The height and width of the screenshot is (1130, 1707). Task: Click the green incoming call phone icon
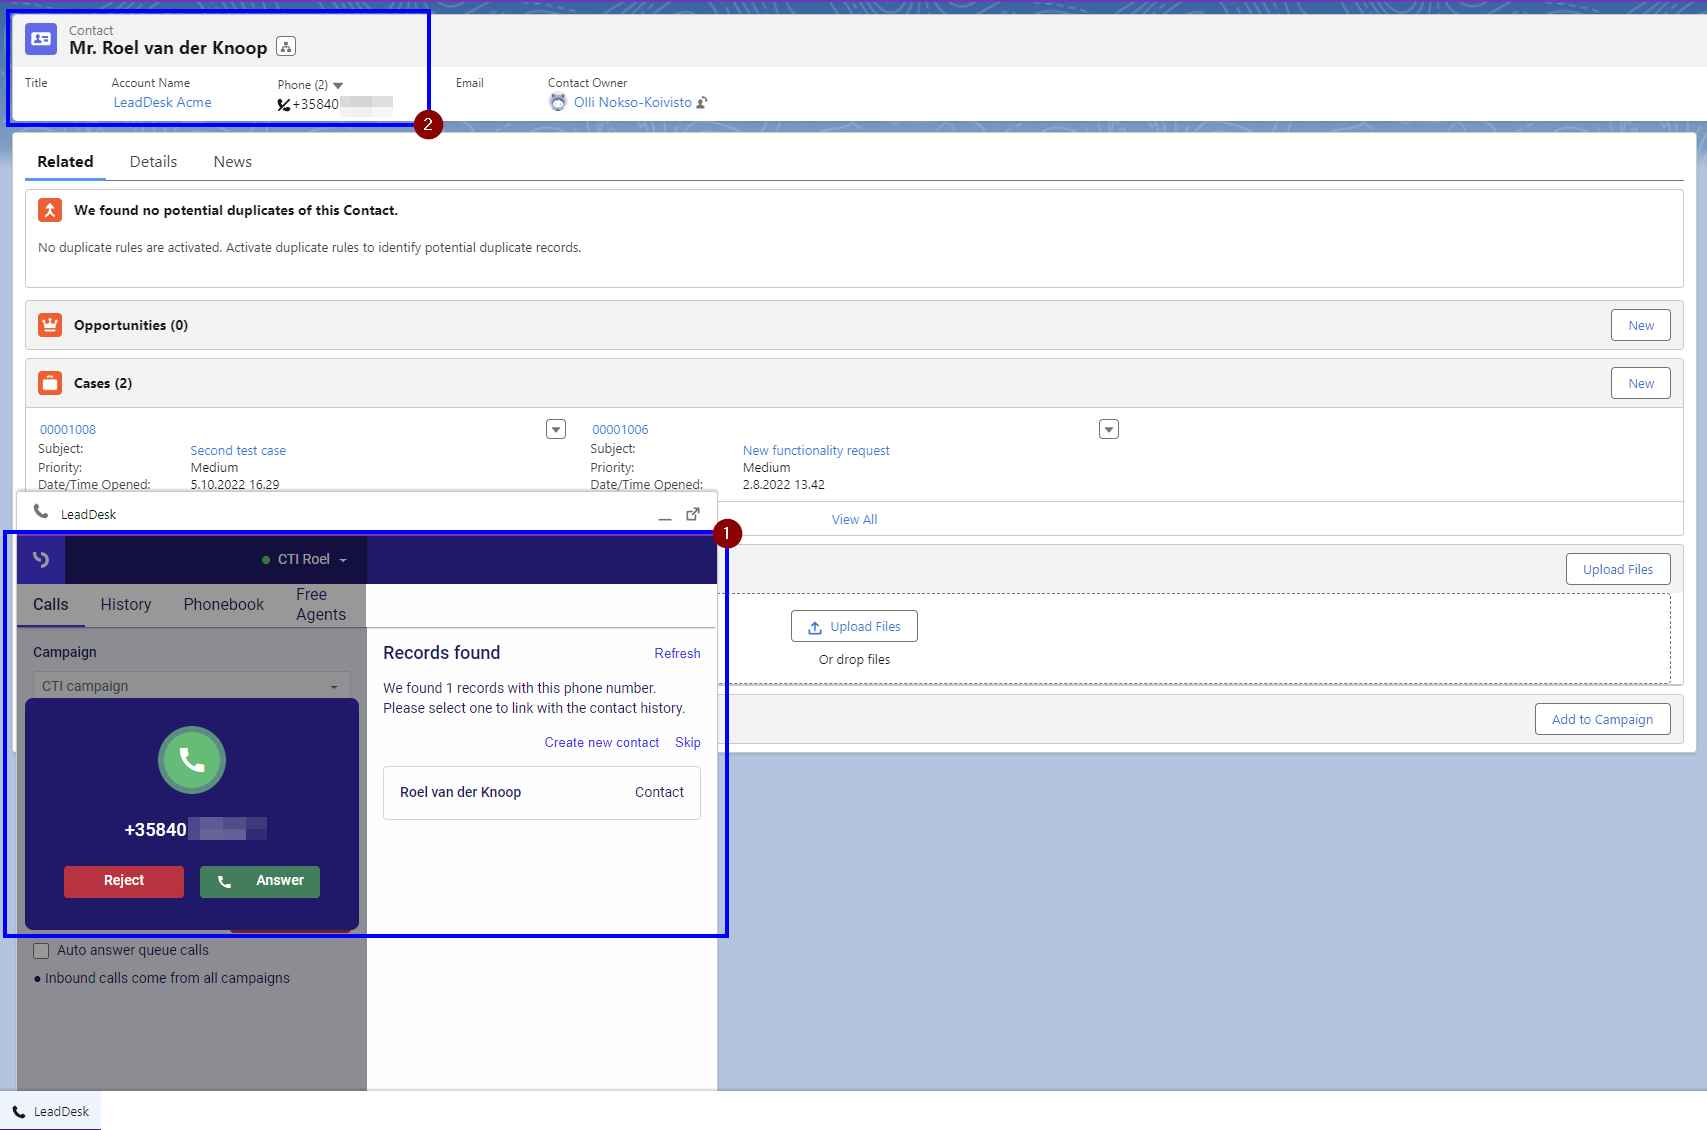[x=192, y=760]
